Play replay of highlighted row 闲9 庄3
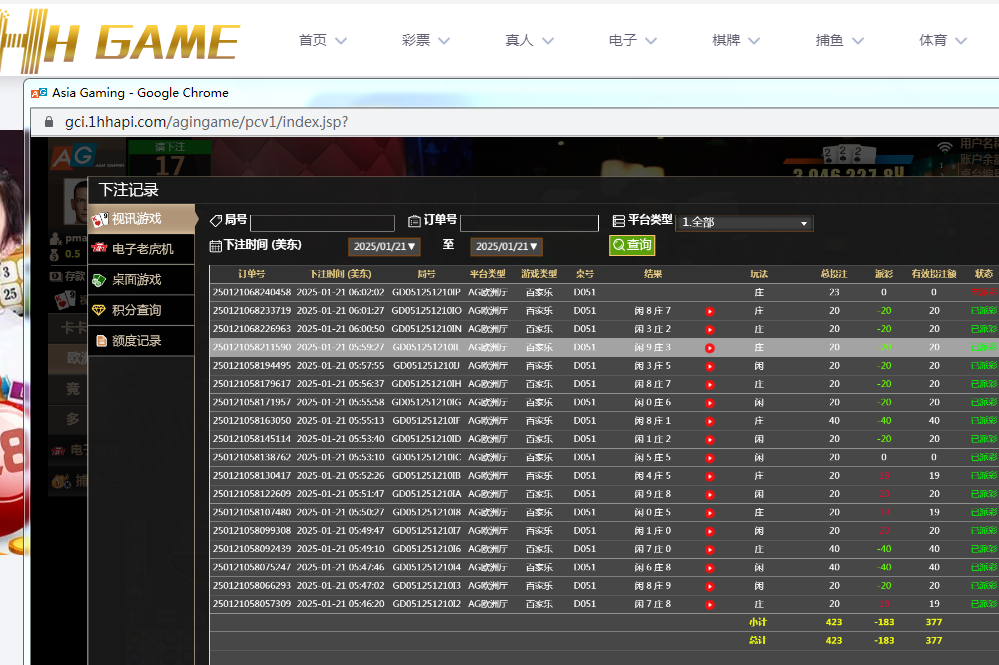This screenshot has height=665, width=999. click(710, 348)
